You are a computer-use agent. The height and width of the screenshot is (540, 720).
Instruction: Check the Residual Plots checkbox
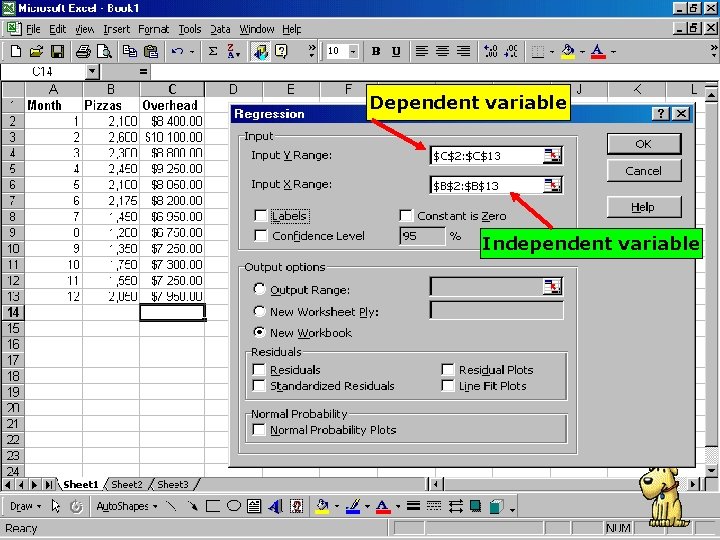pos(448,370)
